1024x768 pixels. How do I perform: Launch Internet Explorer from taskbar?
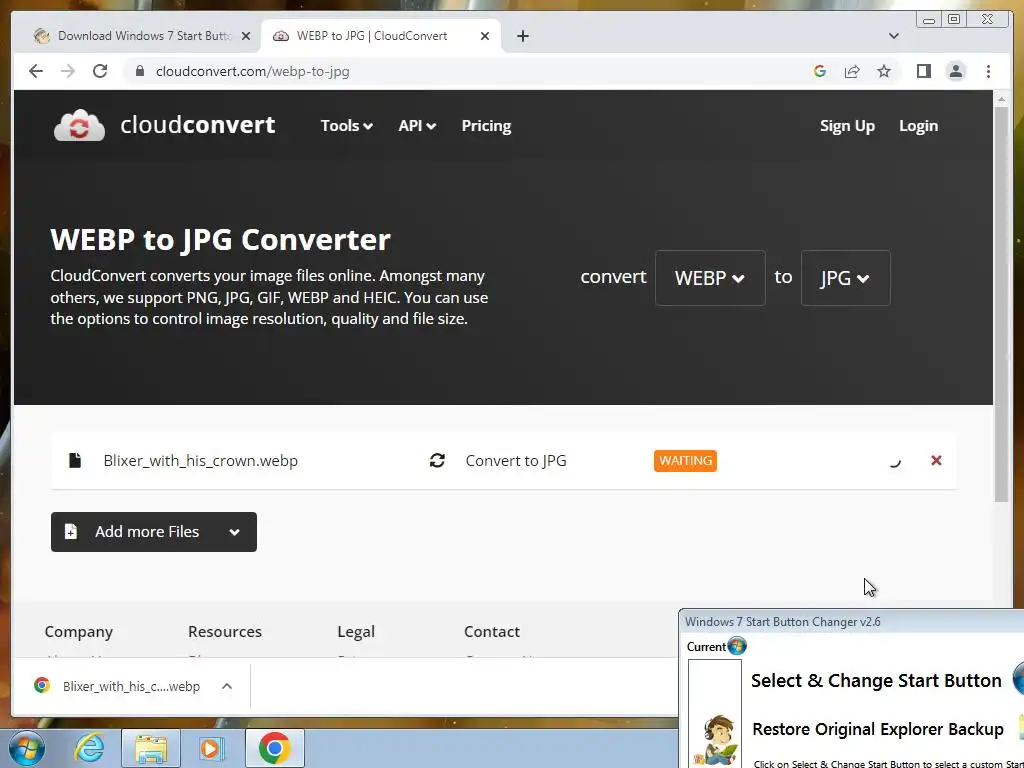[89, 748]
